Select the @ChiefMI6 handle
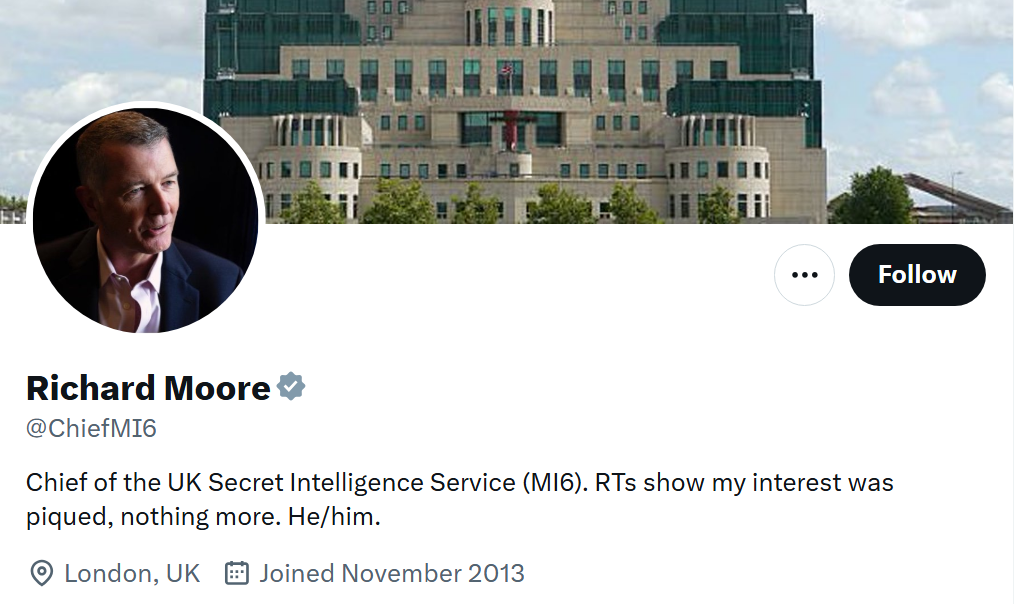This screenshot has width=1034, height=604. 91,429
